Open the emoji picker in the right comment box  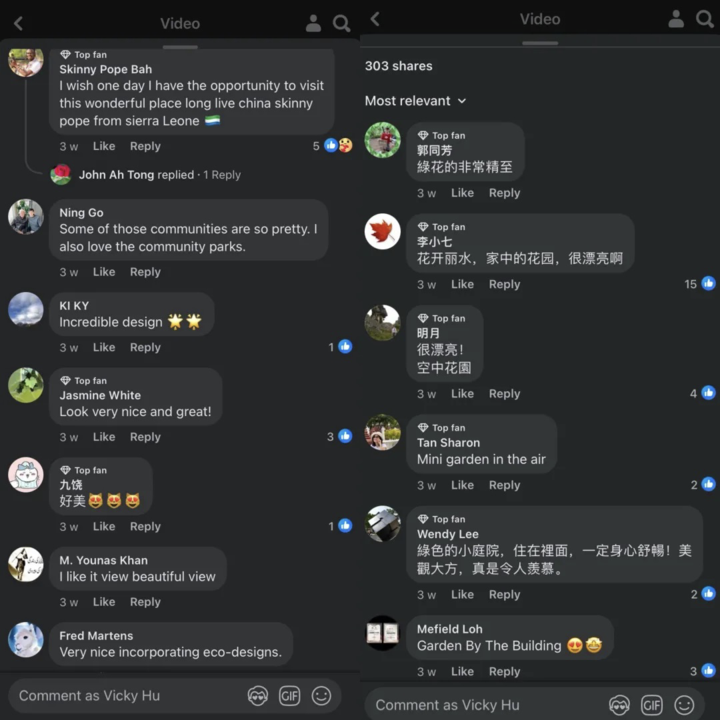pos(684,705)
